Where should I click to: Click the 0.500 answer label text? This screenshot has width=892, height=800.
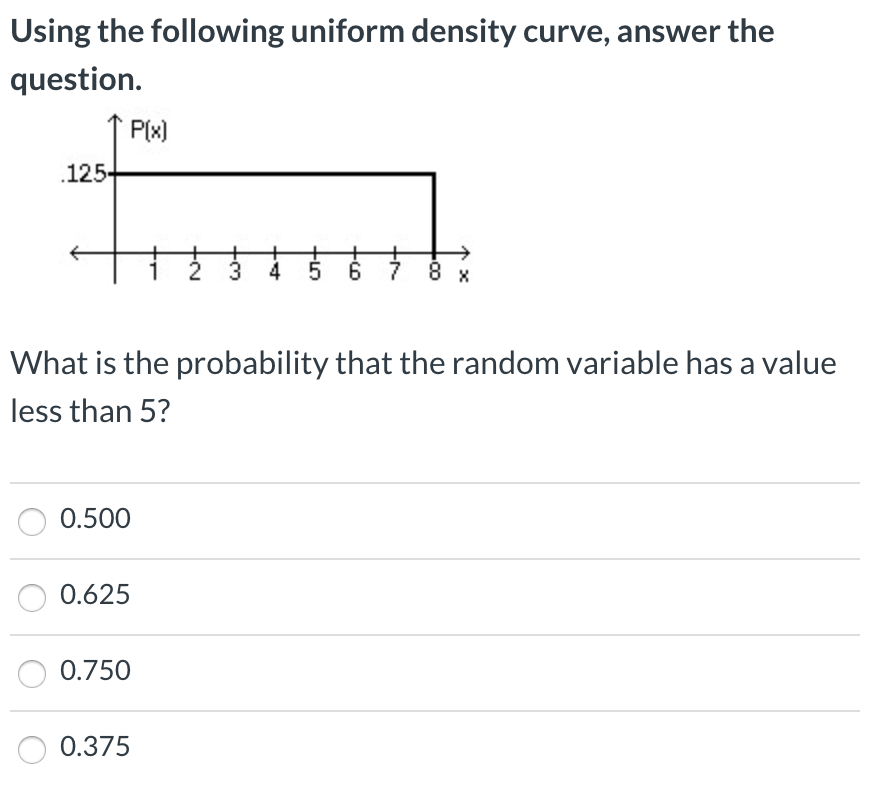[x=95, y=519]
